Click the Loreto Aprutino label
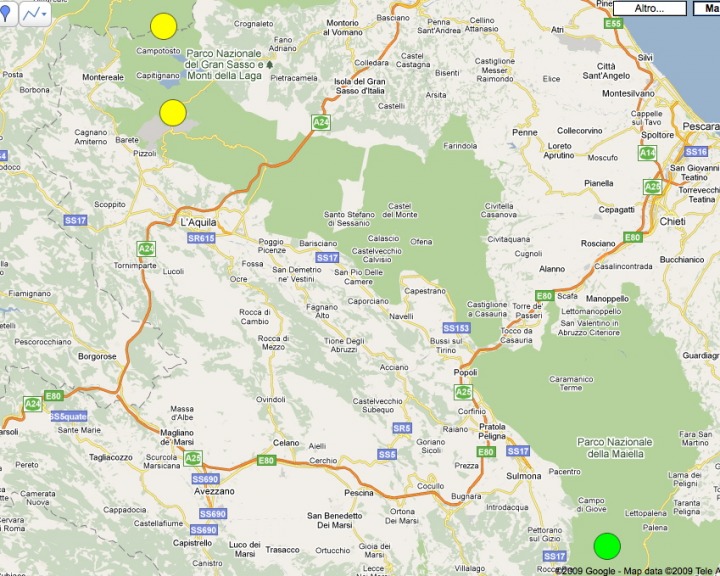This screenshot has width=720, height=576. [559, 151]
